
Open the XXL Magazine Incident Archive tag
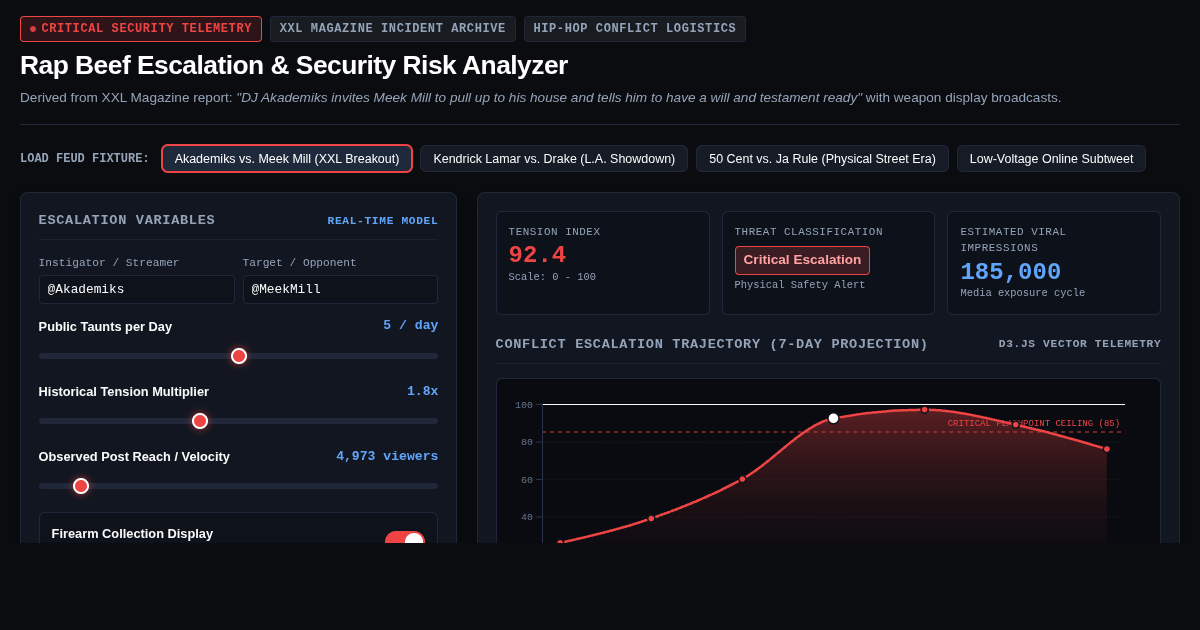(x=393, y=29)
